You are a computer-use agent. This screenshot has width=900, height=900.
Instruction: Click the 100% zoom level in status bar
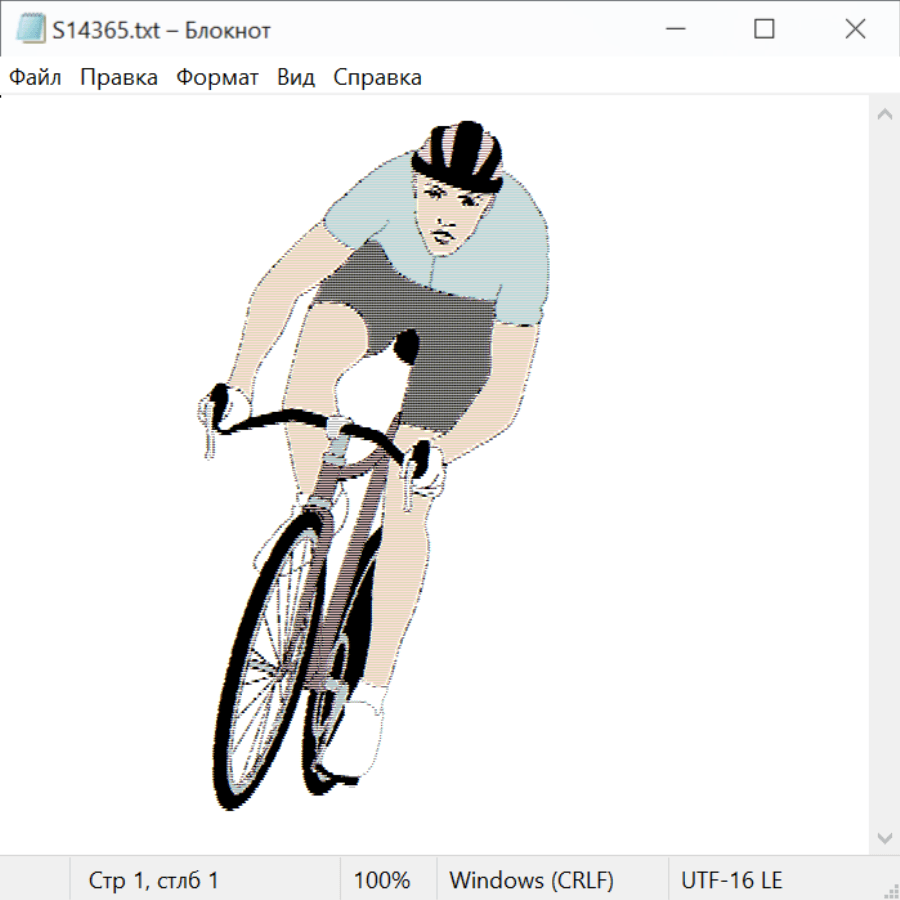[x=382, y=881]
